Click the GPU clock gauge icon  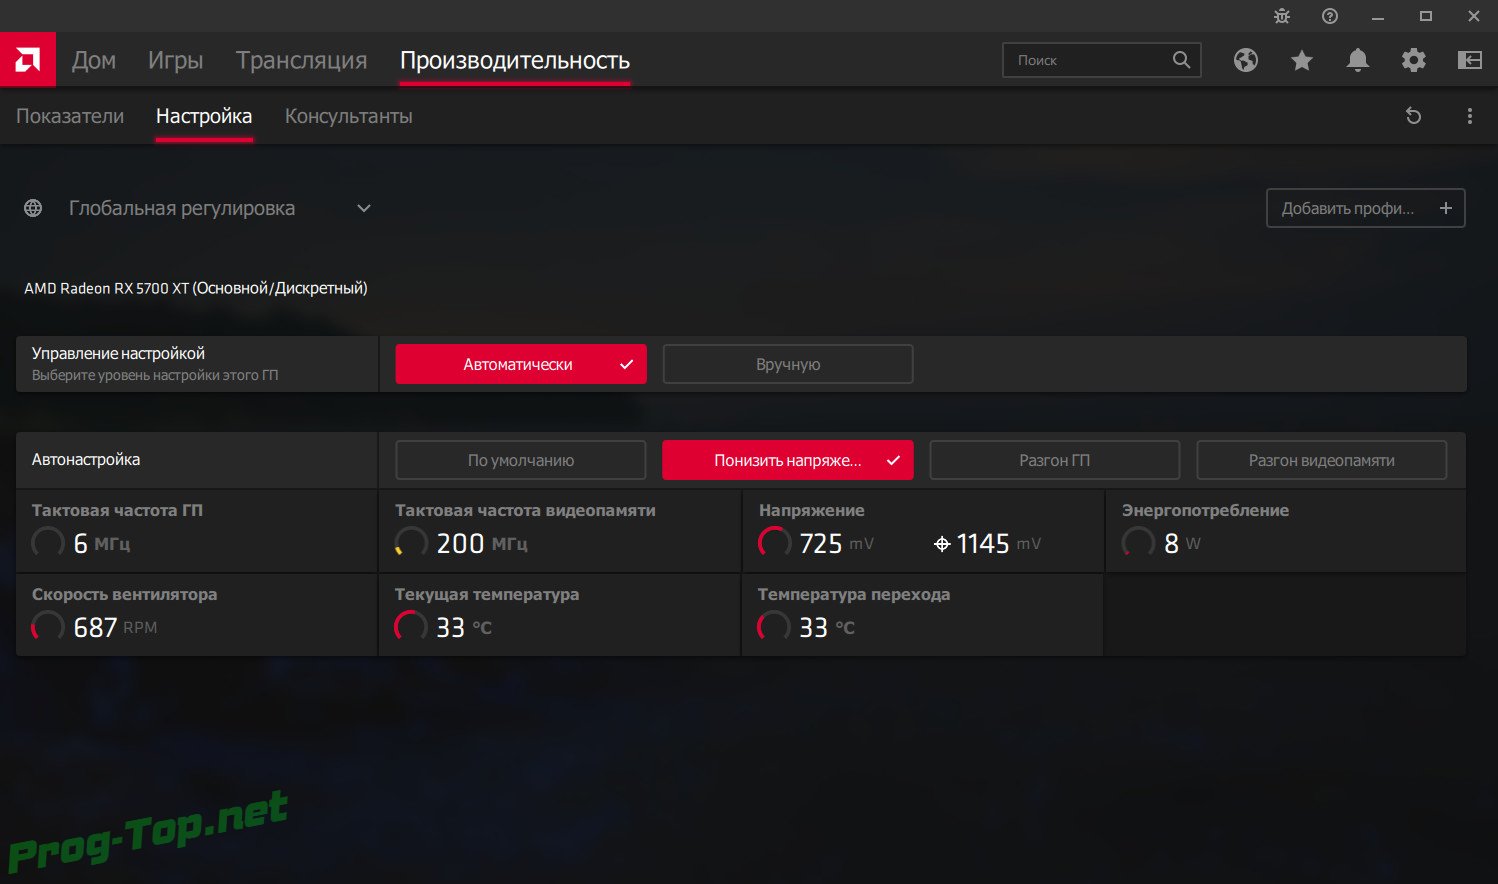point(48,543)
